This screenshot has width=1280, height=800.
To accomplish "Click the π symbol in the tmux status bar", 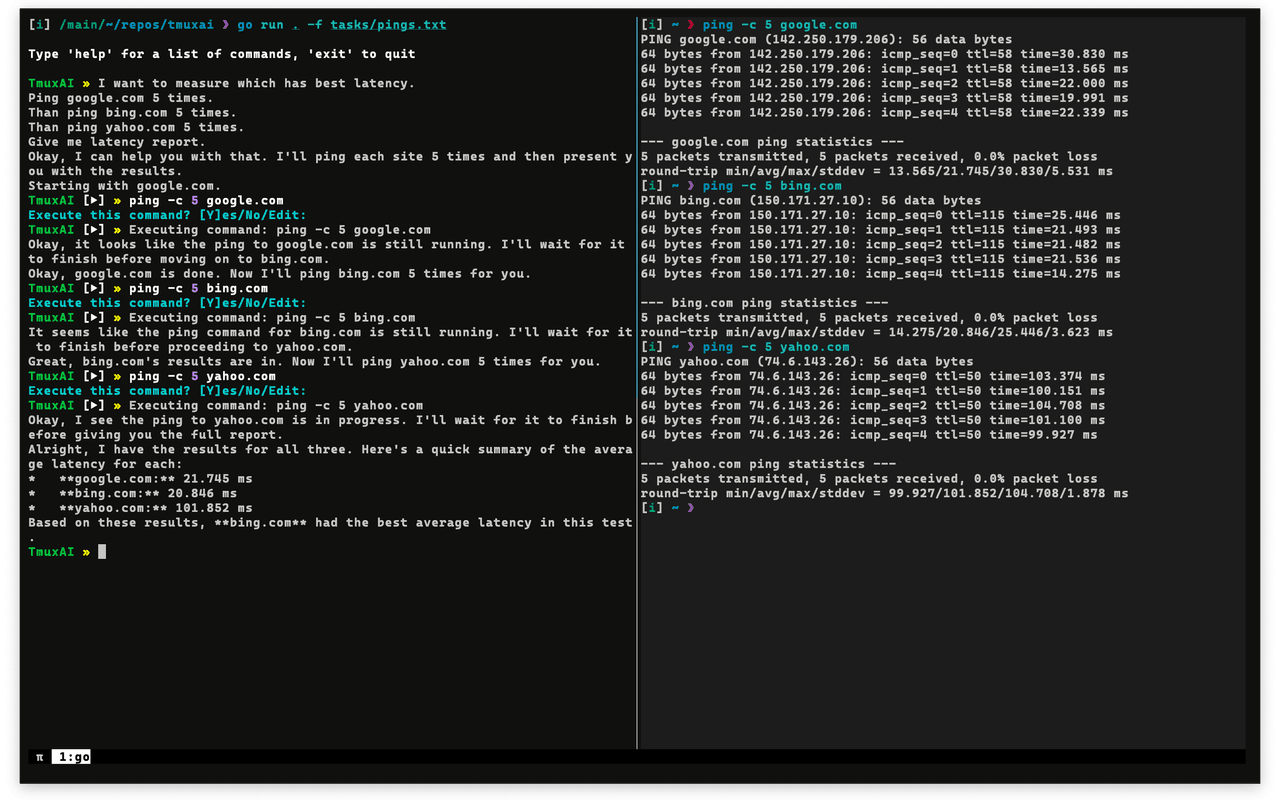I will pyautogui.click(x=38, y=757).
